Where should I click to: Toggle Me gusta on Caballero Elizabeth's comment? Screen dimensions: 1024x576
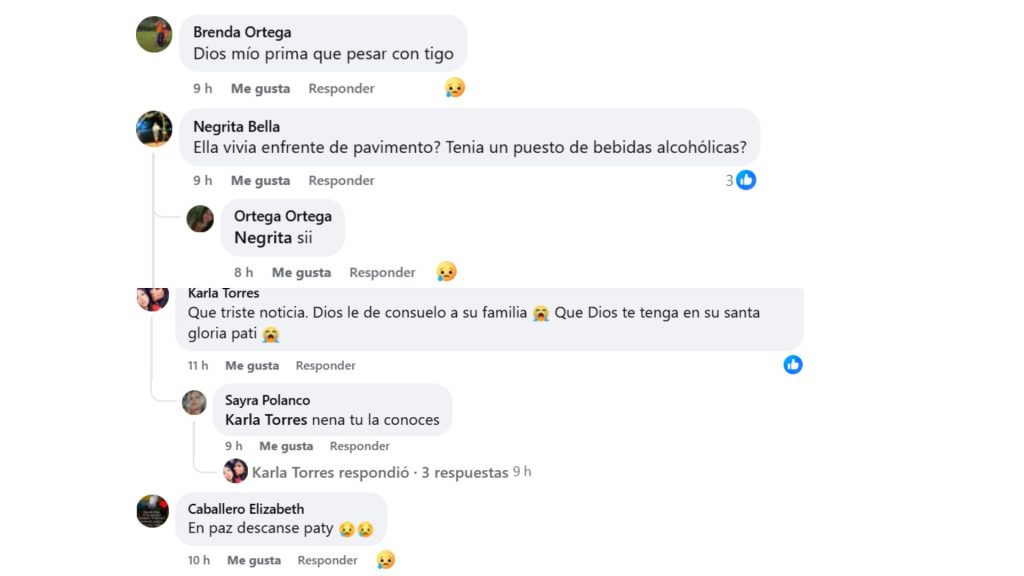[253, 560]
